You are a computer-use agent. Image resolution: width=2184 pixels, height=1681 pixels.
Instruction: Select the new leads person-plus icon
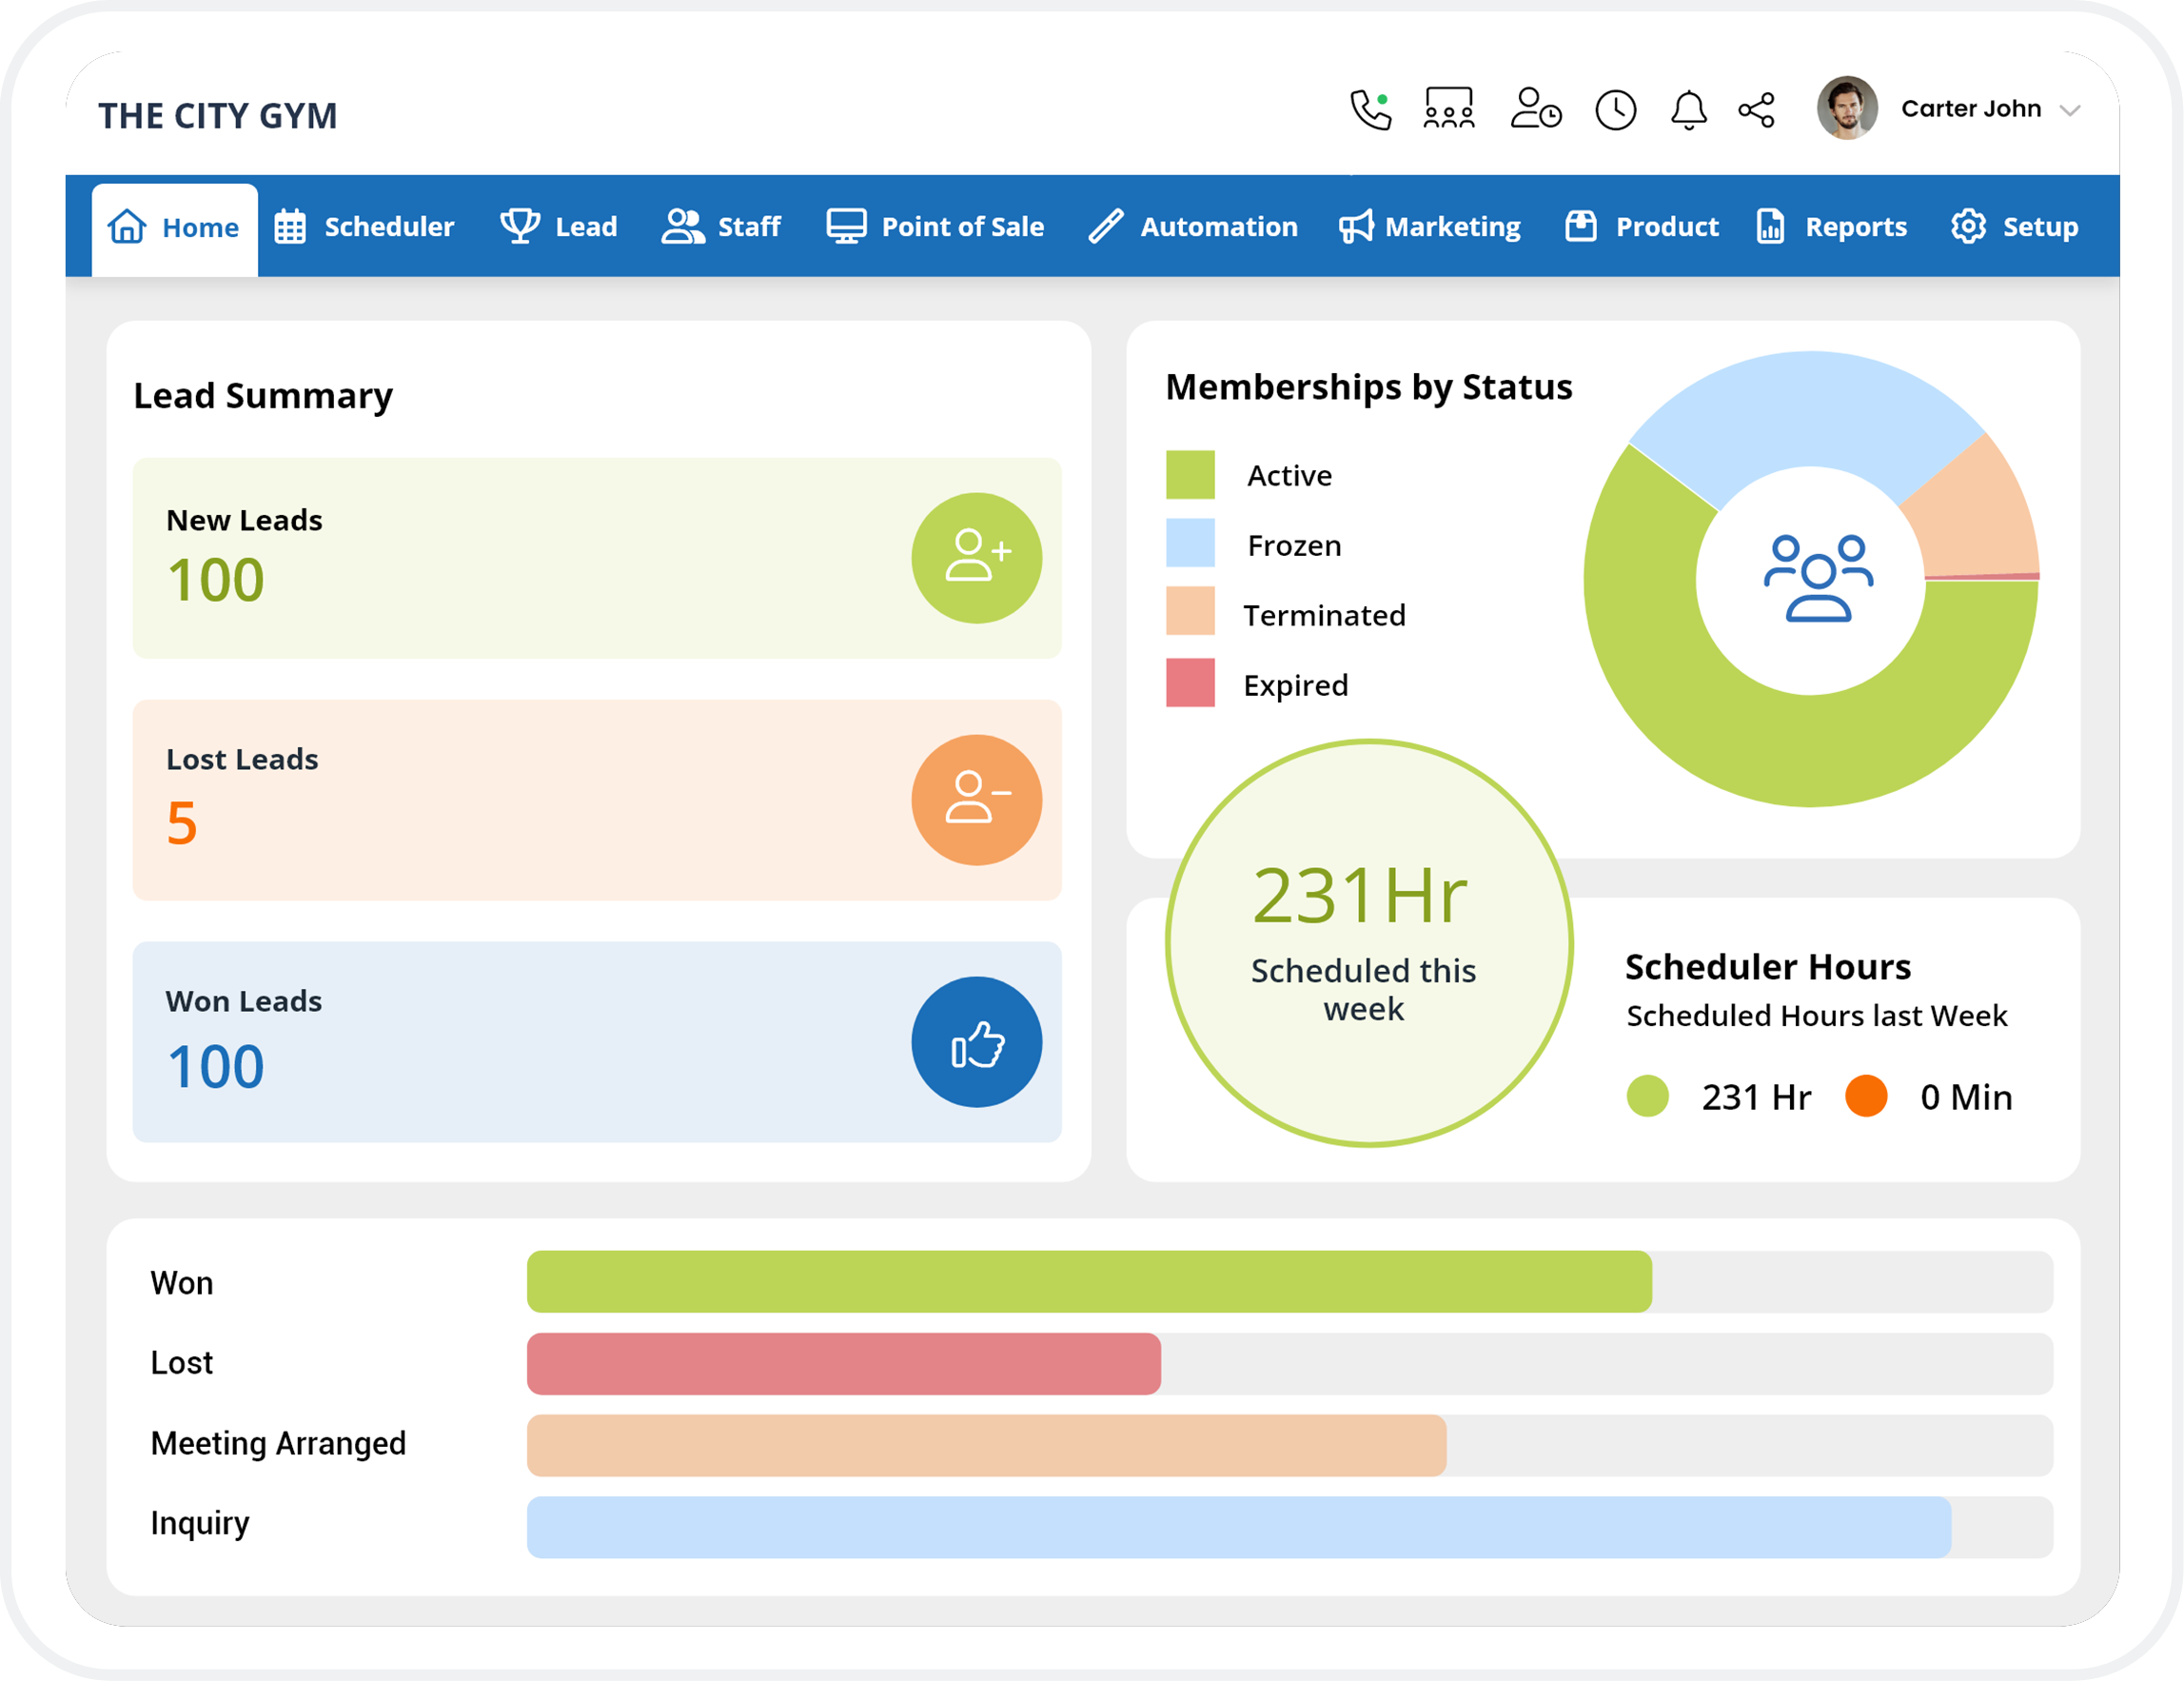coord(976,557)
